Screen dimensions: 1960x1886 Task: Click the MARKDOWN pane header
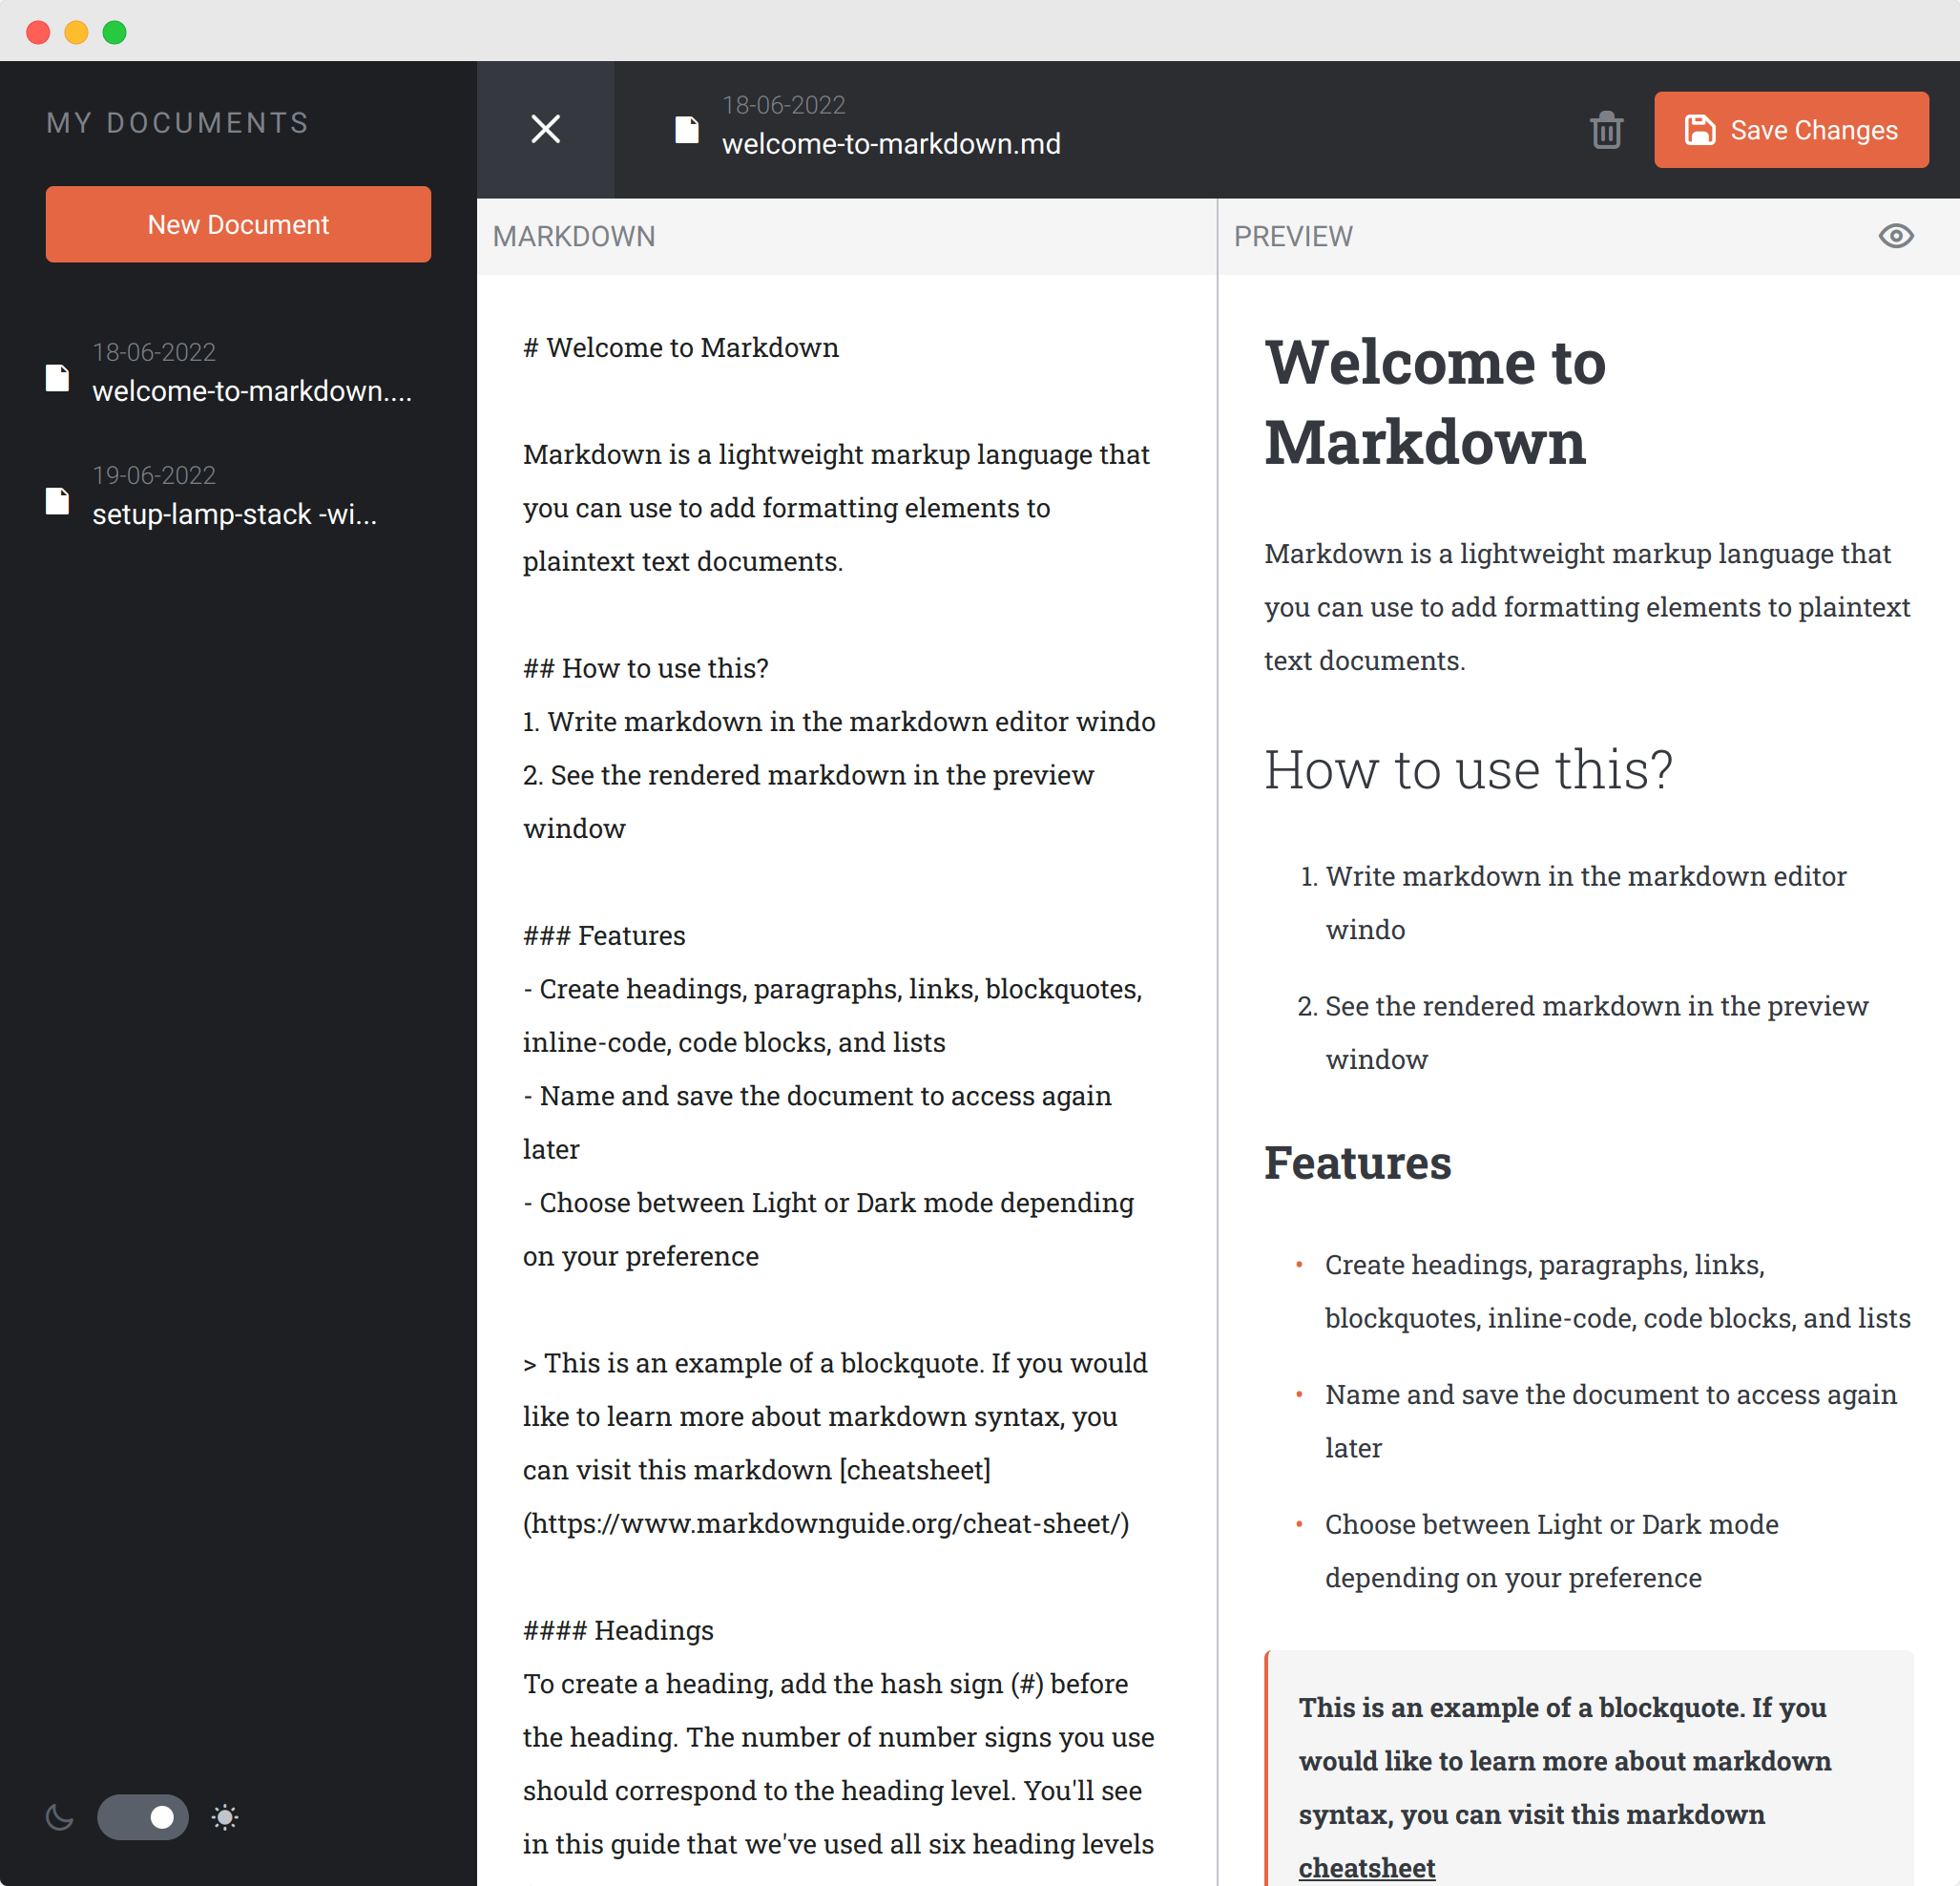pyautogui.click(x=574, y=236)
